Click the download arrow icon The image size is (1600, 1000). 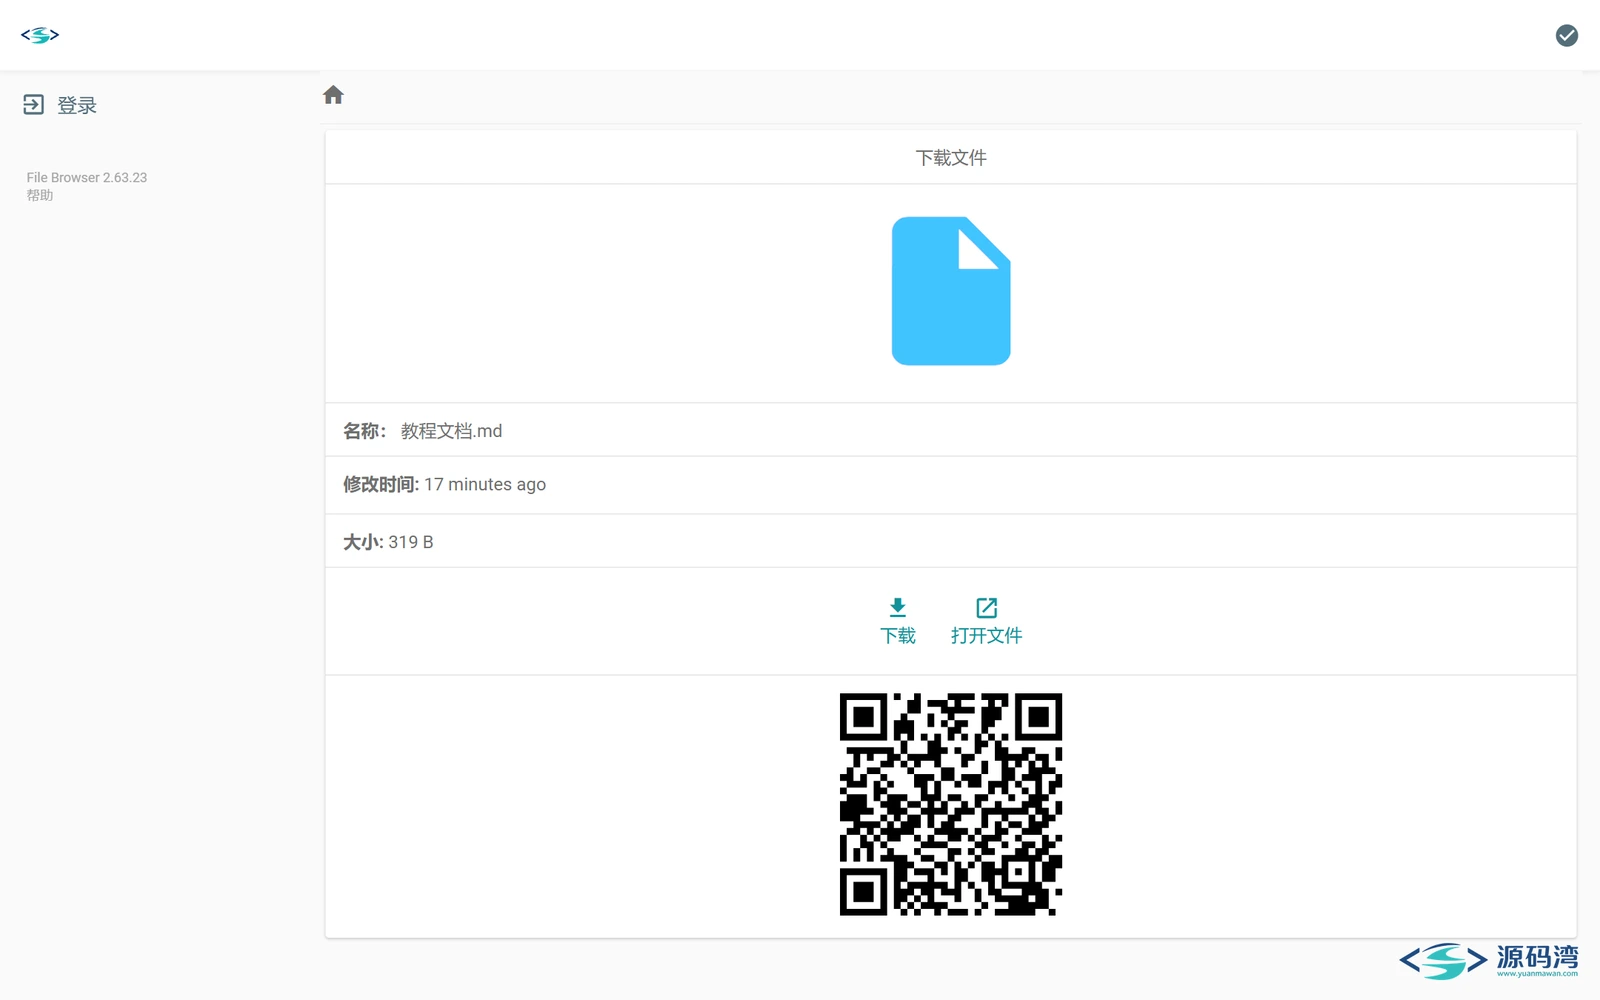point(897,607)
